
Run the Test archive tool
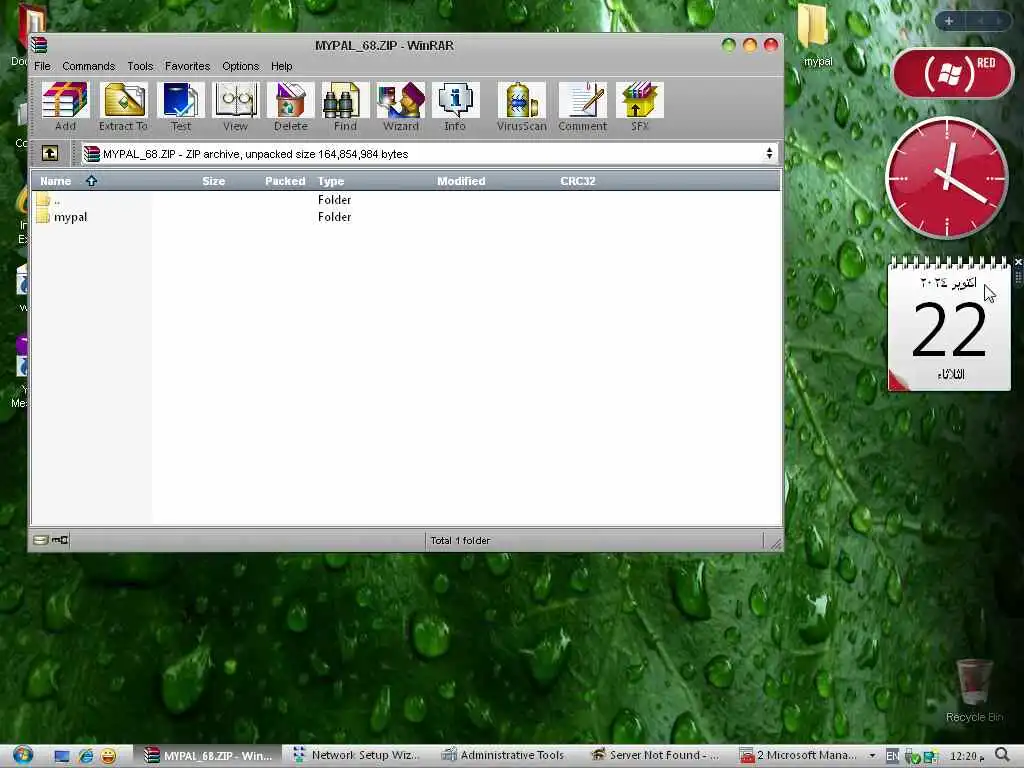coord(181,106)
